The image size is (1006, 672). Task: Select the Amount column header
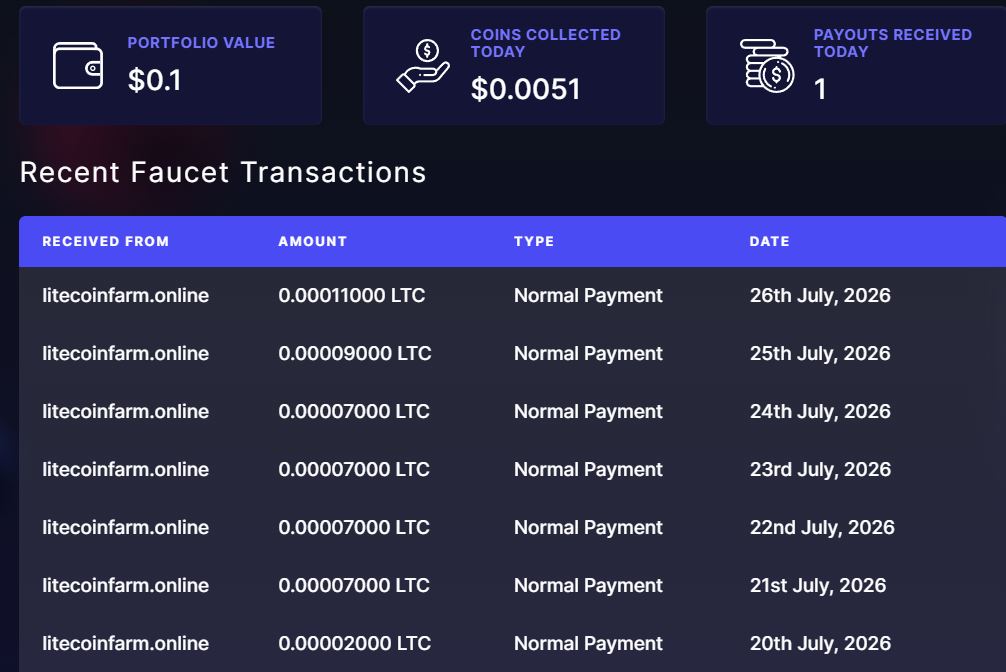[x=312, y=241]
